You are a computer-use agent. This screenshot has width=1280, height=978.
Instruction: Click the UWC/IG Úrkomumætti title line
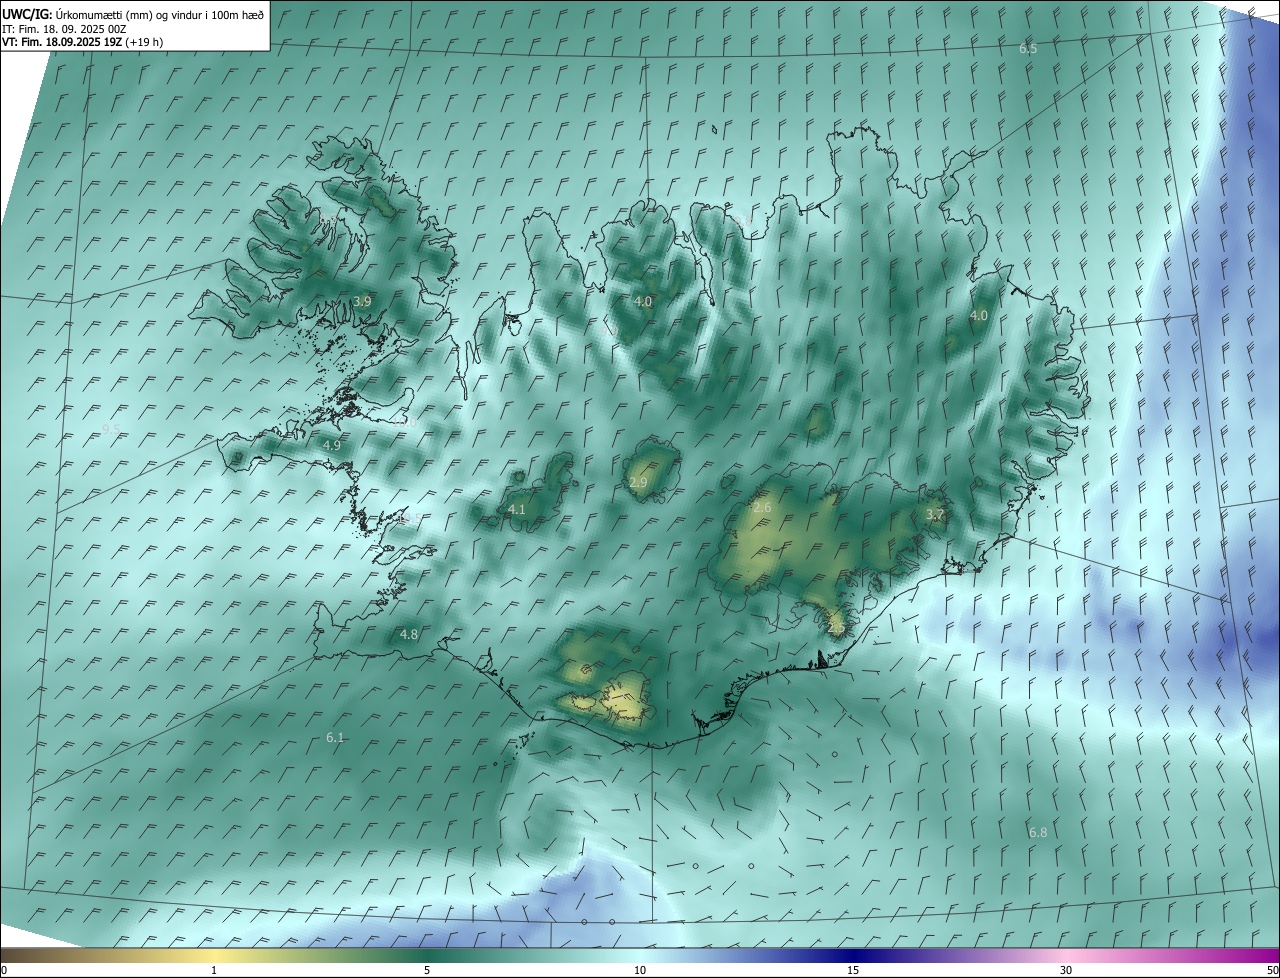(133, 15)
